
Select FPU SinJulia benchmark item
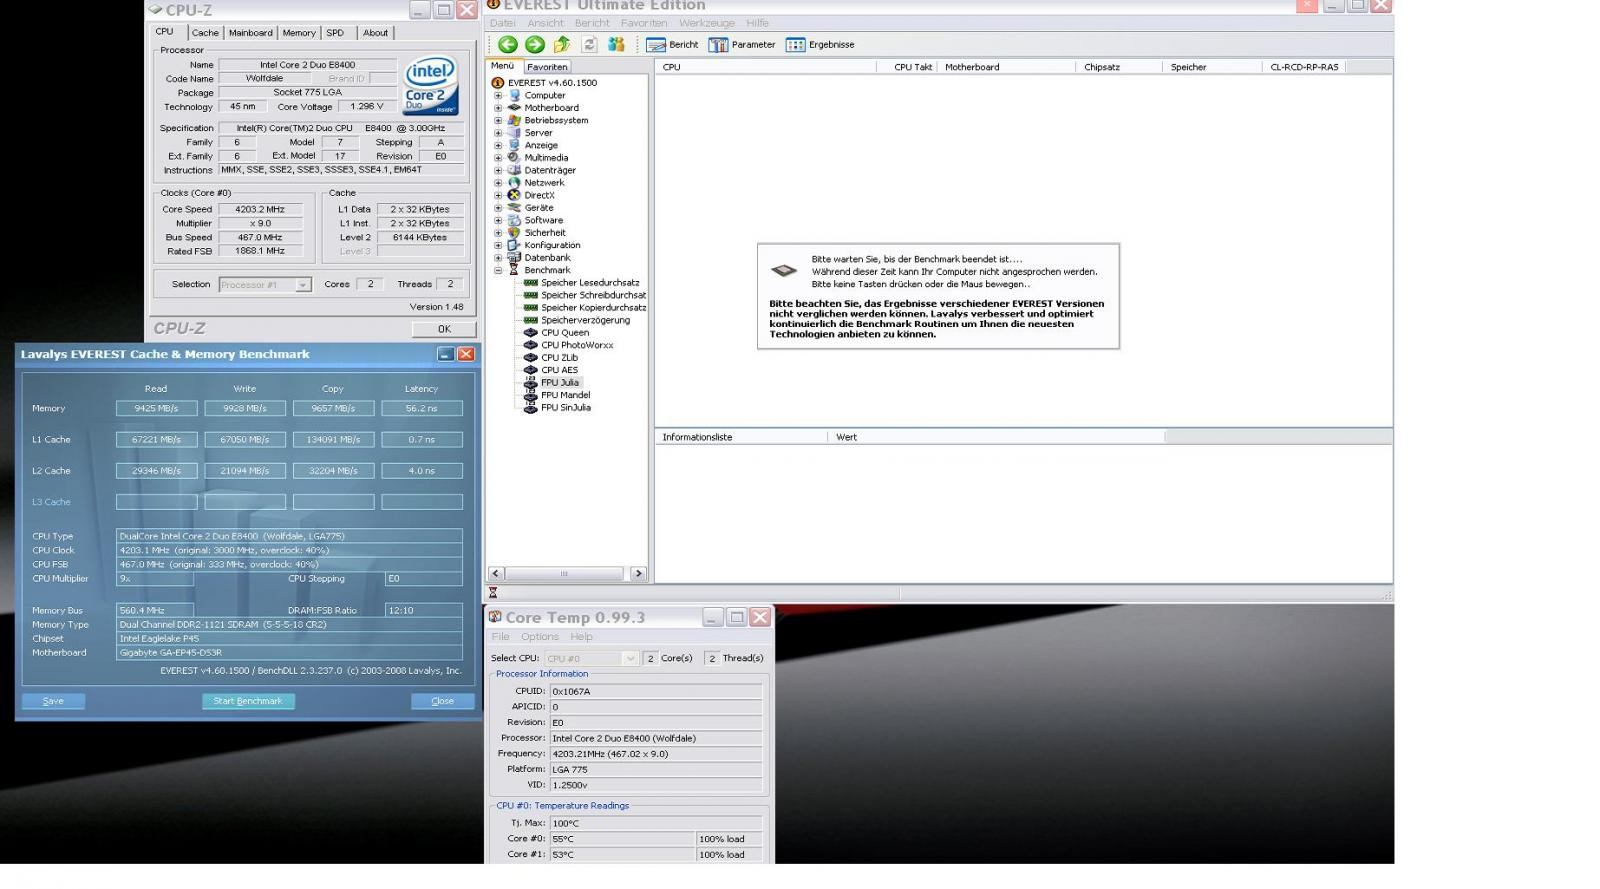565,408
